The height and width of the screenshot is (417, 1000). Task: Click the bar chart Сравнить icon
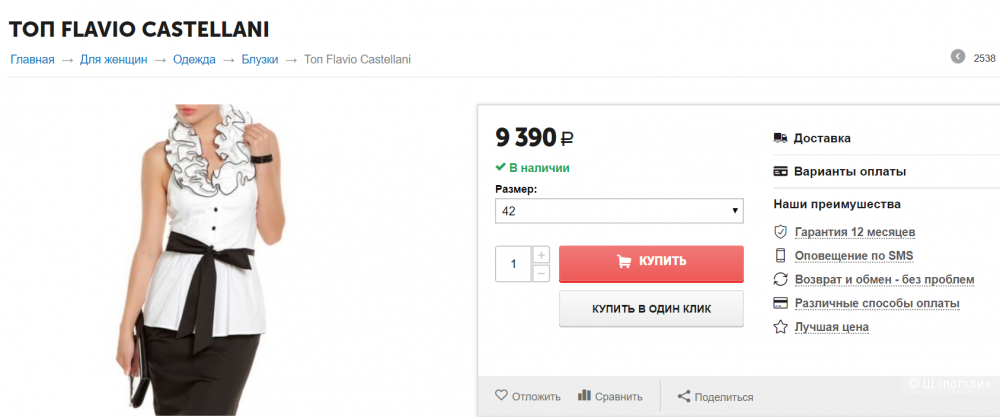(584, 395)
